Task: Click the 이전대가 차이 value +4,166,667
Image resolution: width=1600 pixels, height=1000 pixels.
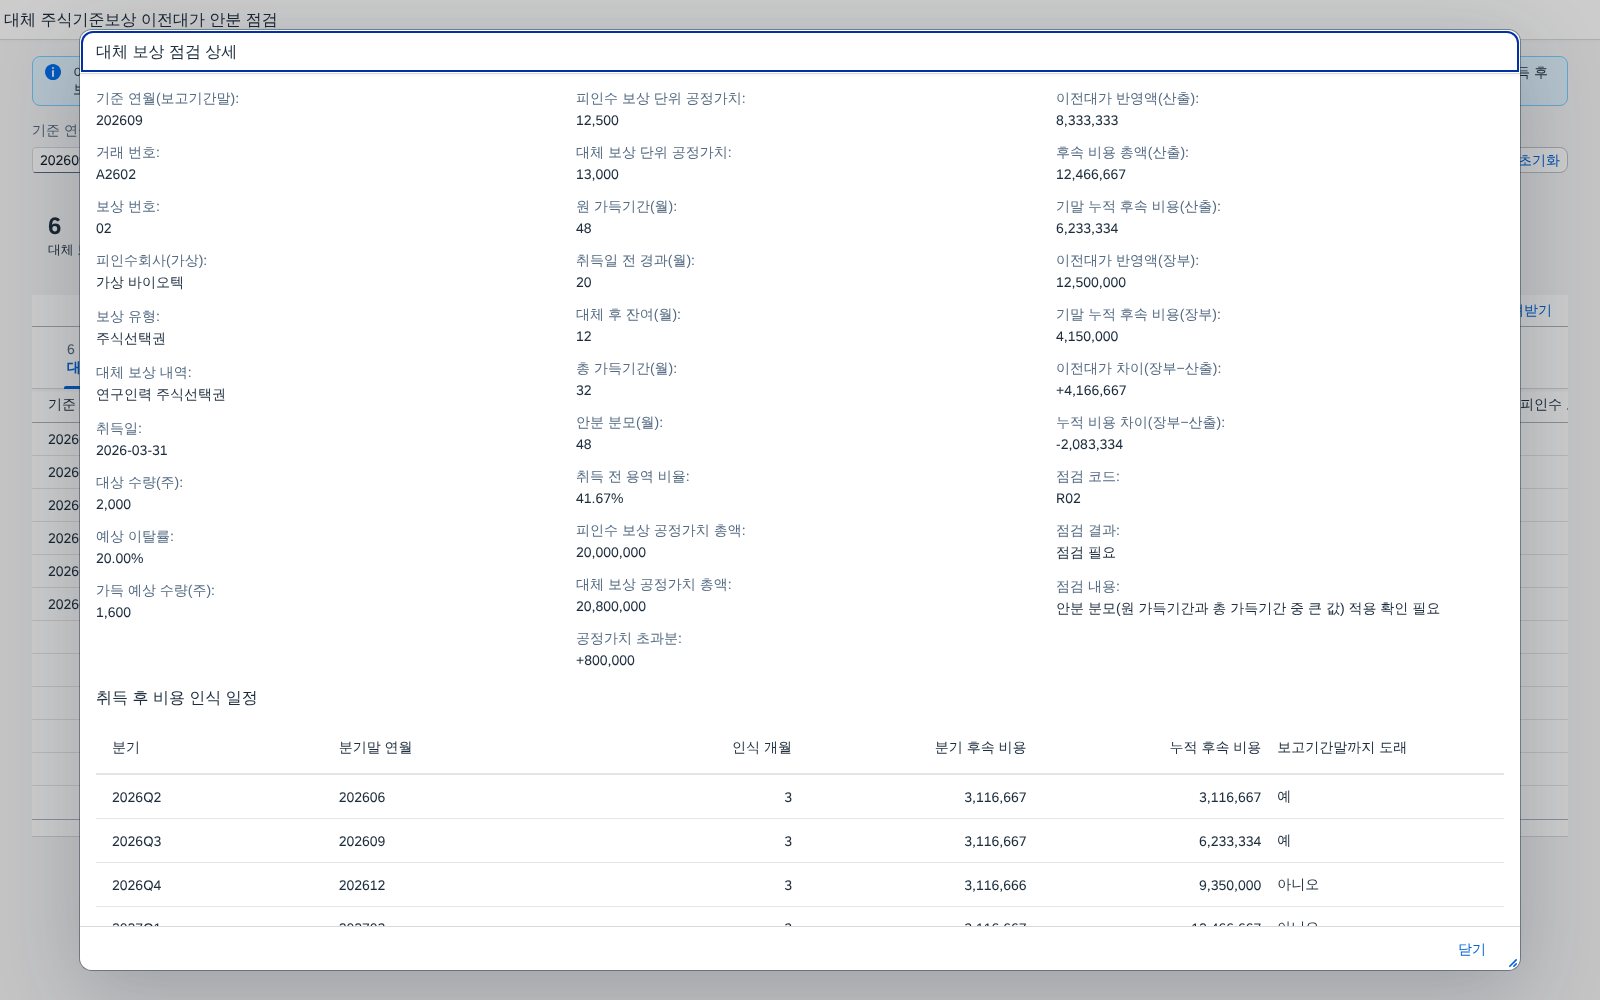Action: point(1091,390)
